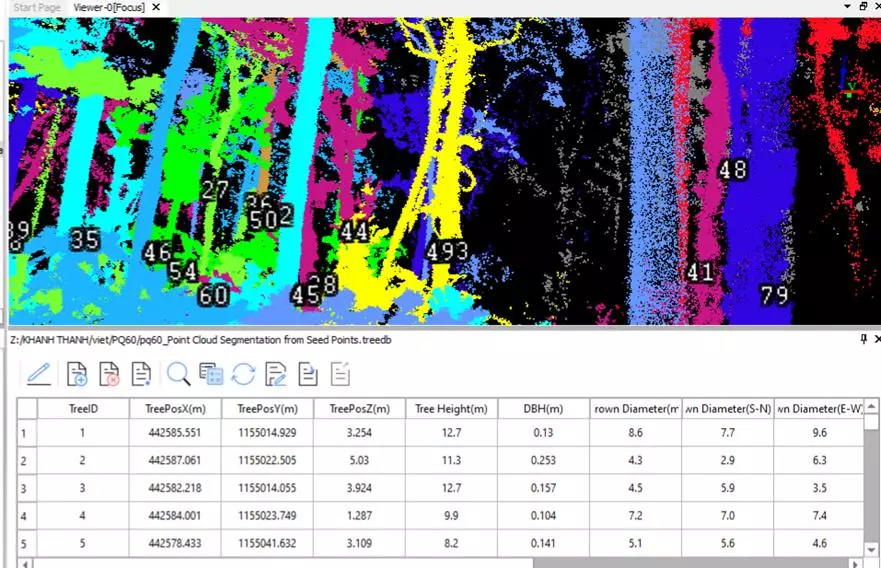
Task: Click the pencil edit icon in tree table toolbar
Action: [x=39, y=374]
